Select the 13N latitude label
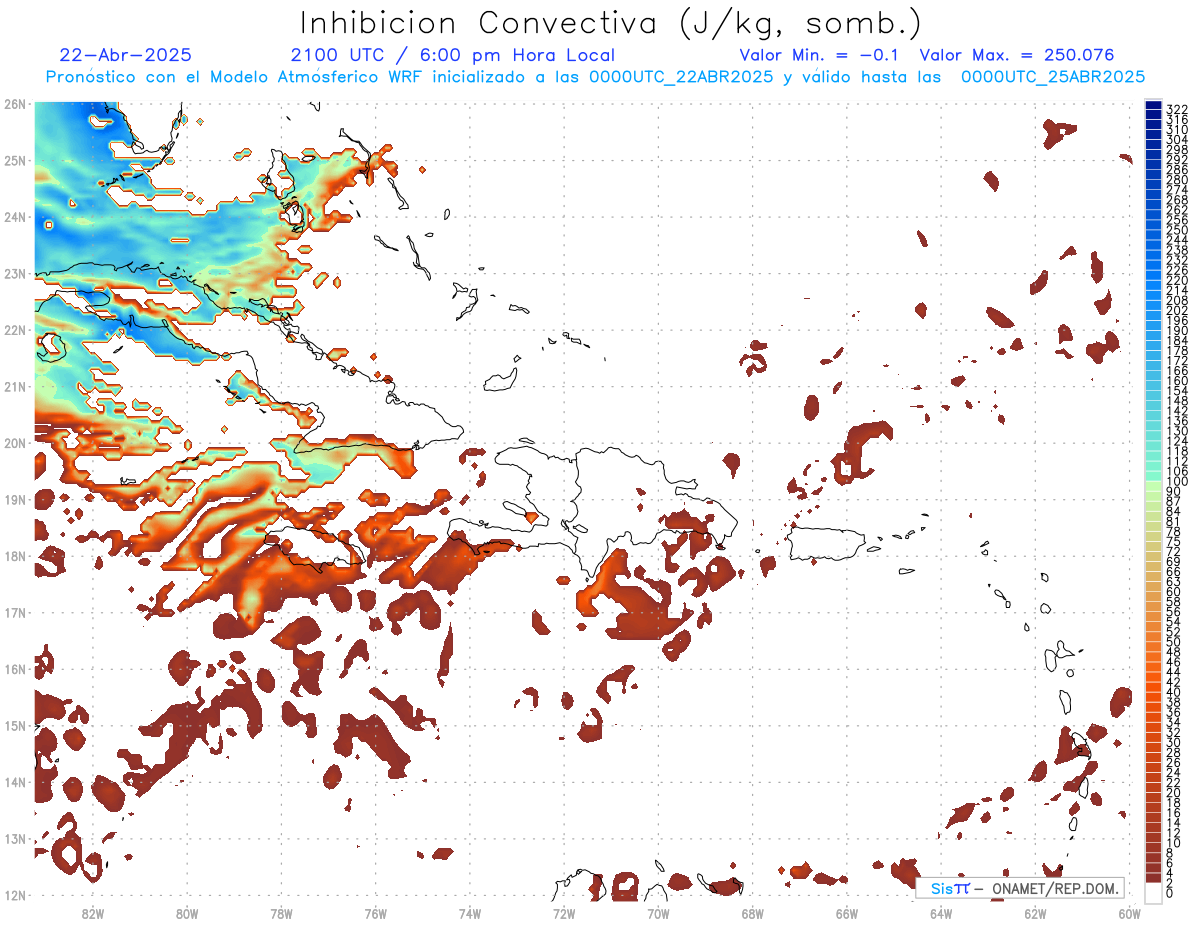The width and height of the screenshot is (1200, 927). click(14, 838)
